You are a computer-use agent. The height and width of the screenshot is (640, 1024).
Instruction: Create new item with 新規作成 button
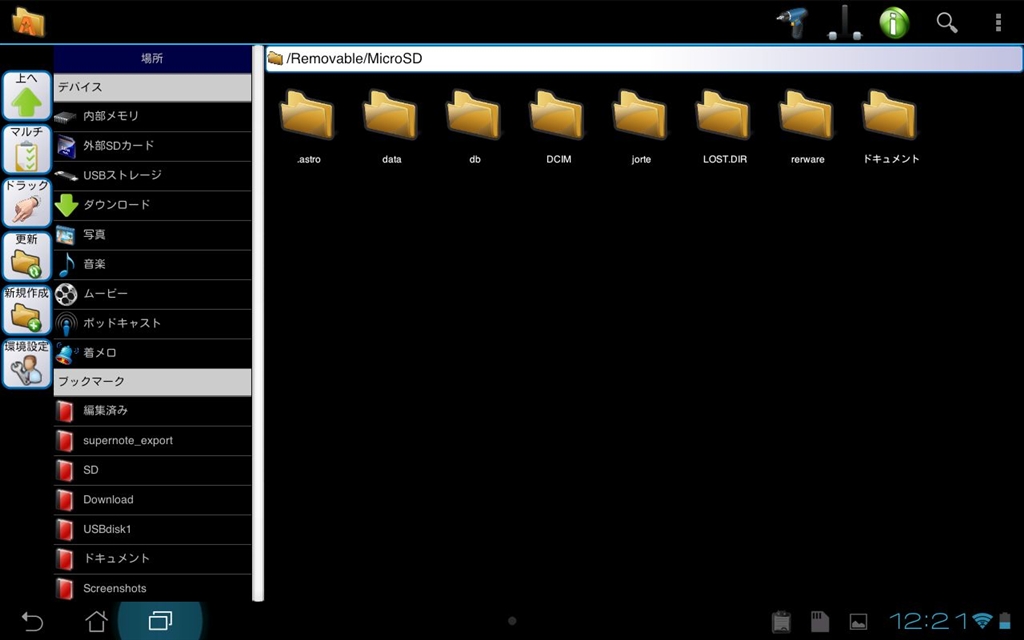coord(27,310)
